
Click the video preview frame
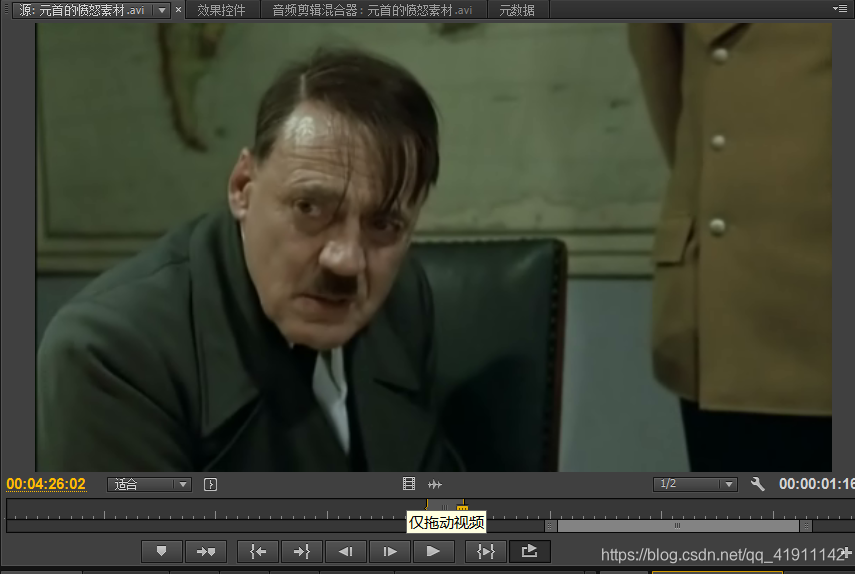pos(433,247)
